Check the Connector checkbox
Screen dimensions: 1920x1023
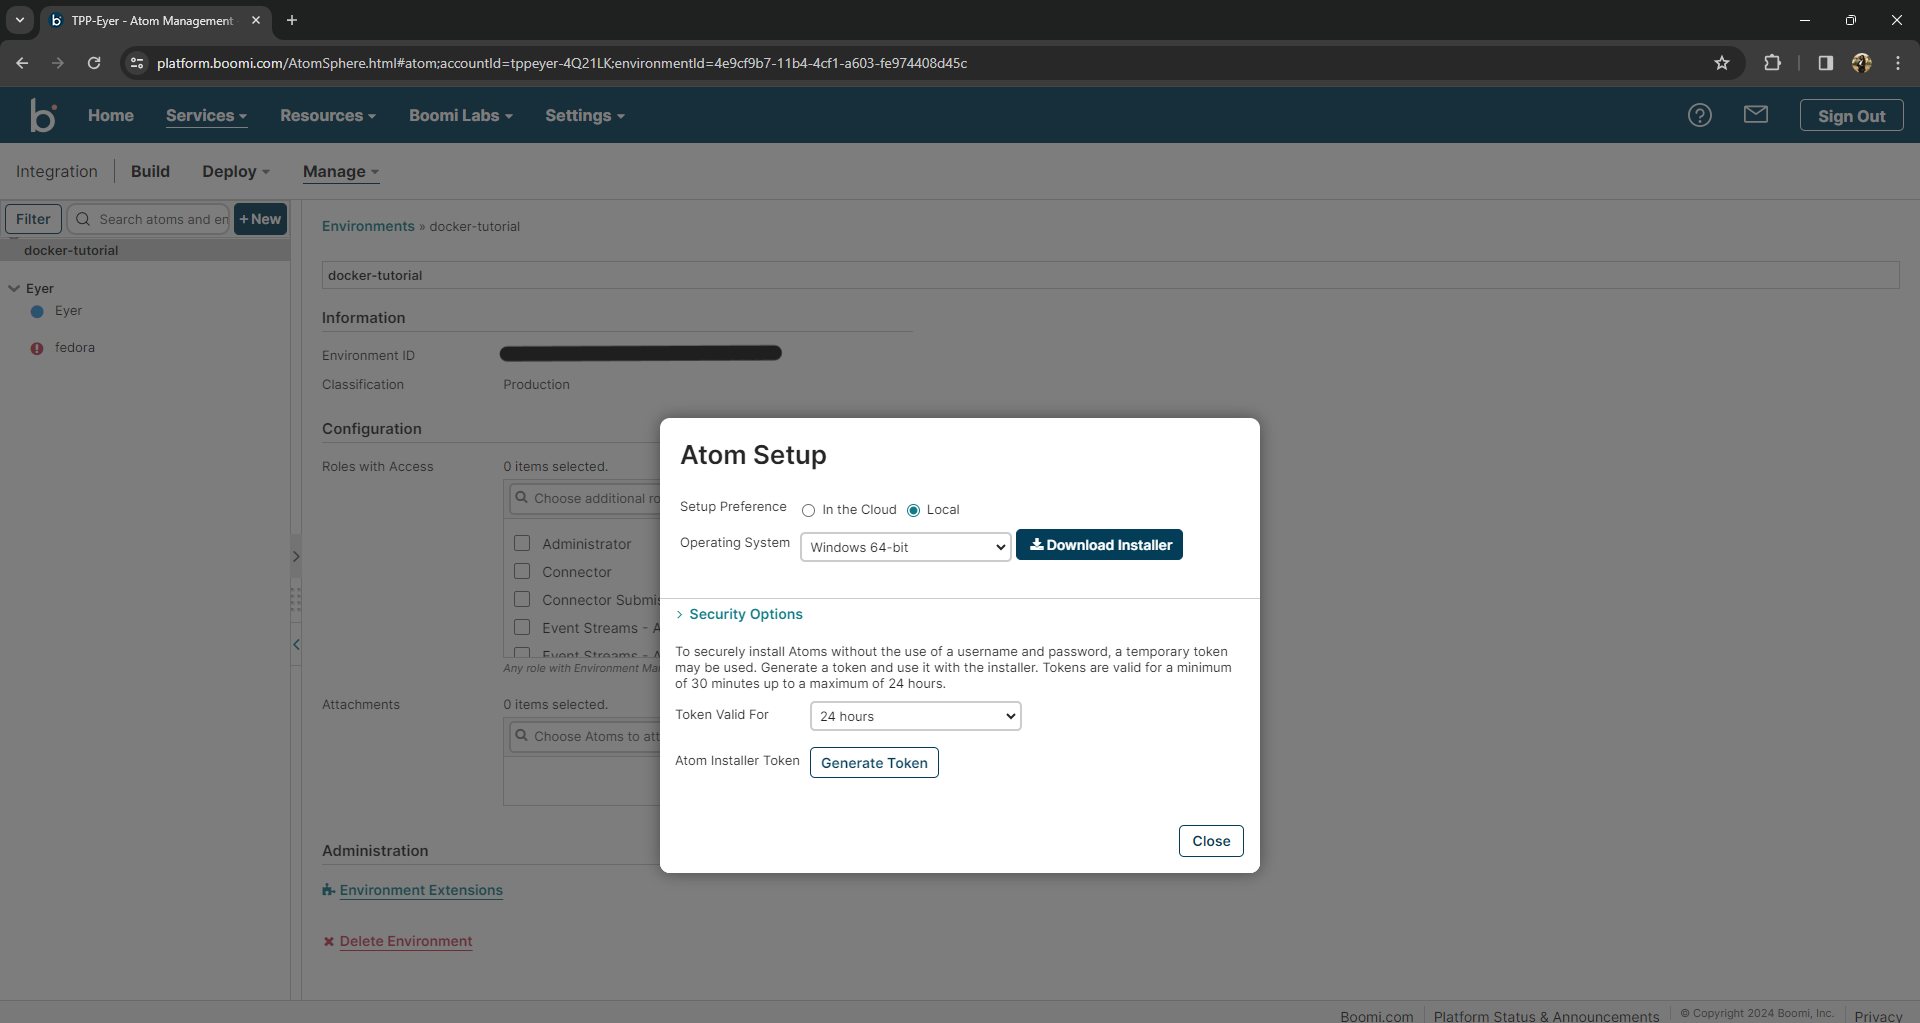(521, 571)
